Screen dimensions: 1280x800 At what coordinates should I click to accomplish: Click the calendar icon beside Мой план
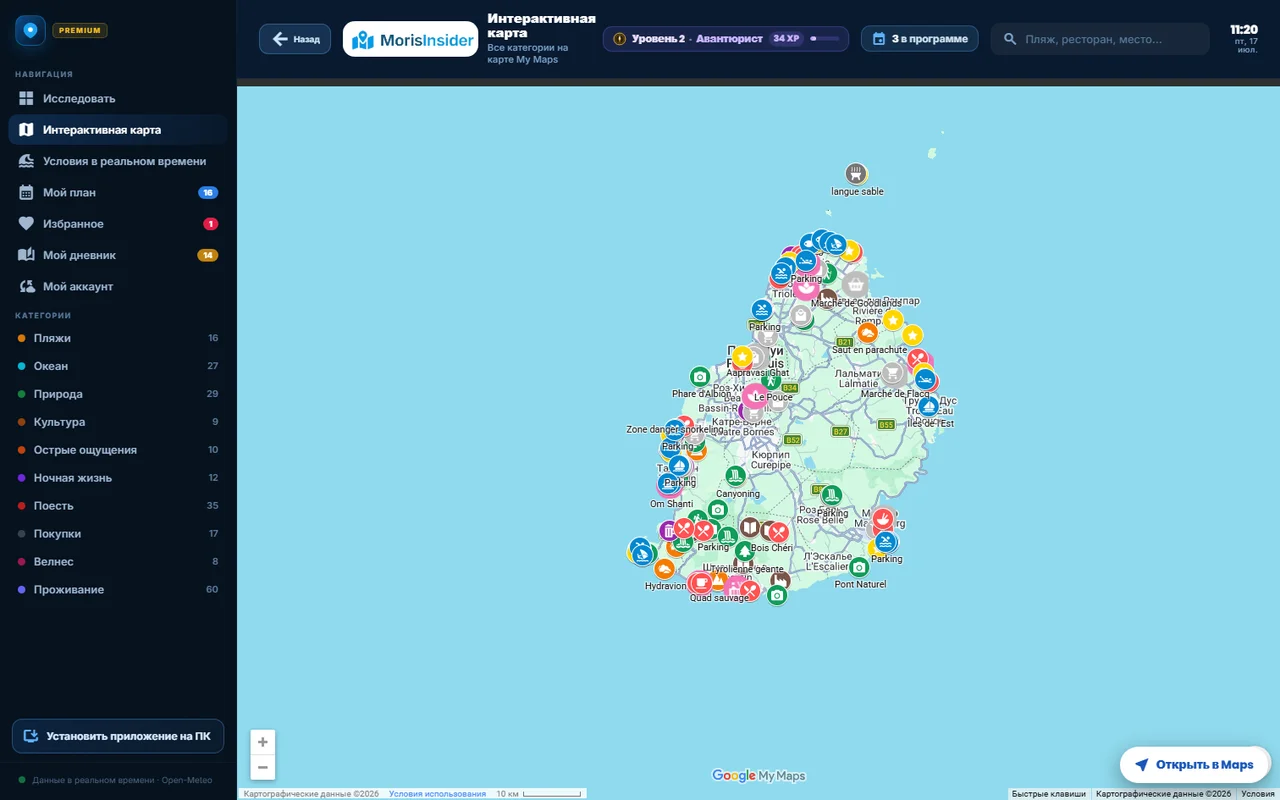click(27, 192)
